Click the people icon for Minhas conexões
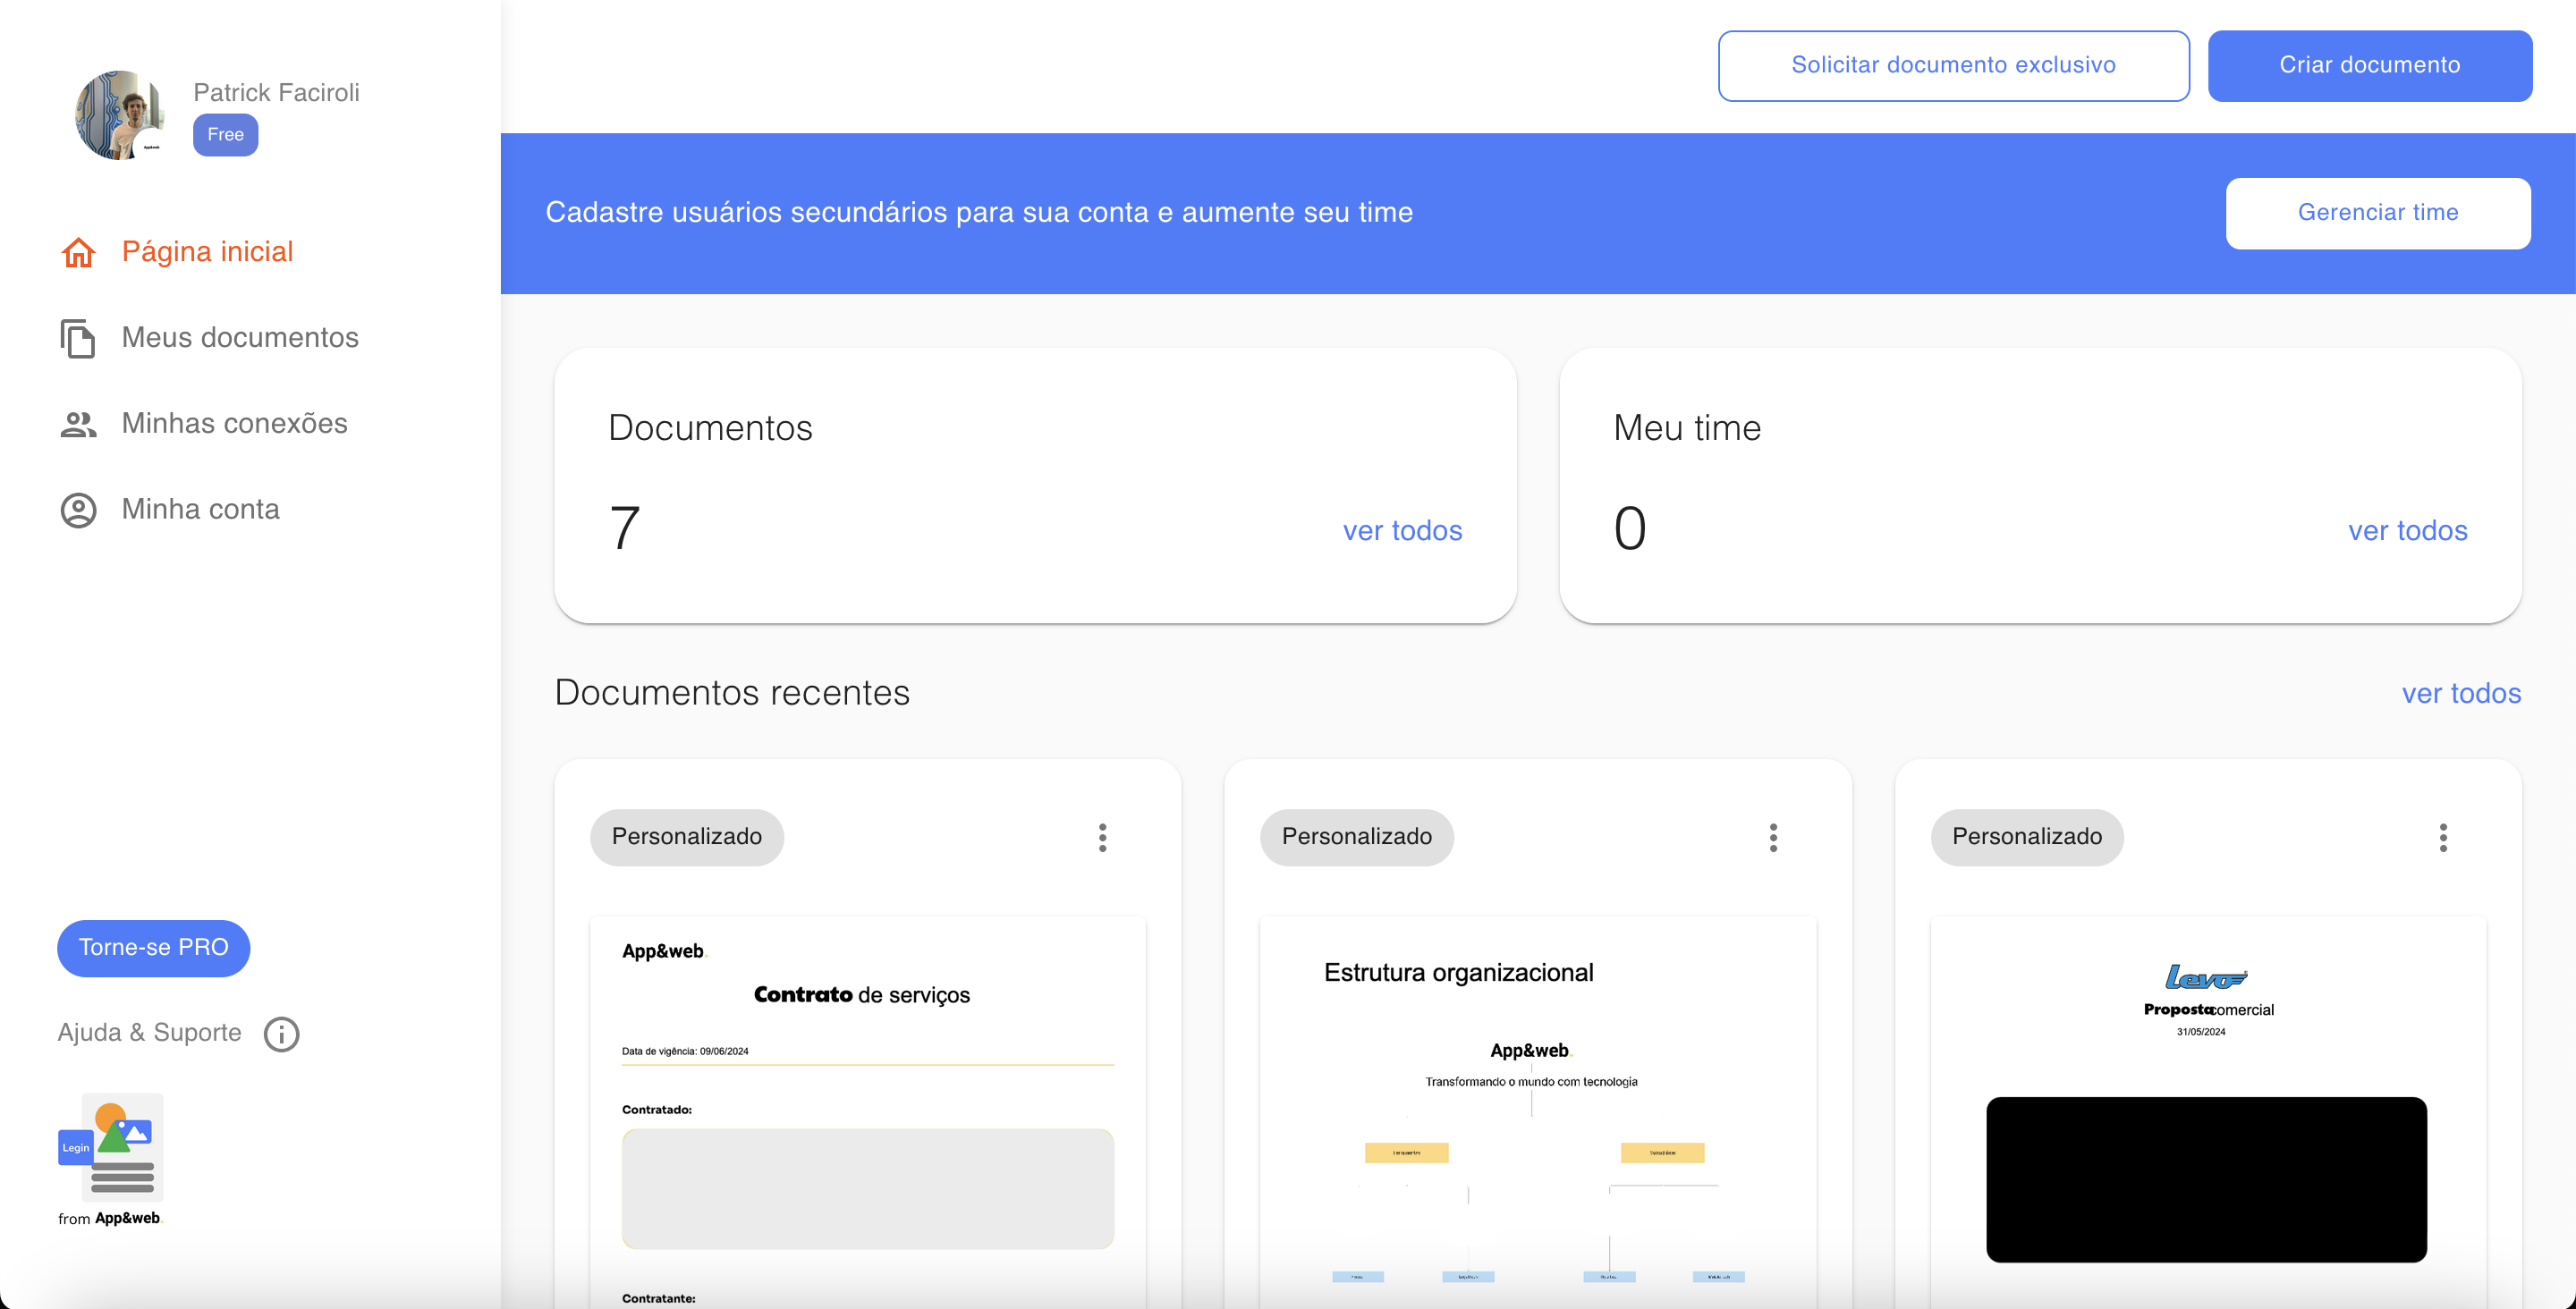 coord(78,424)
